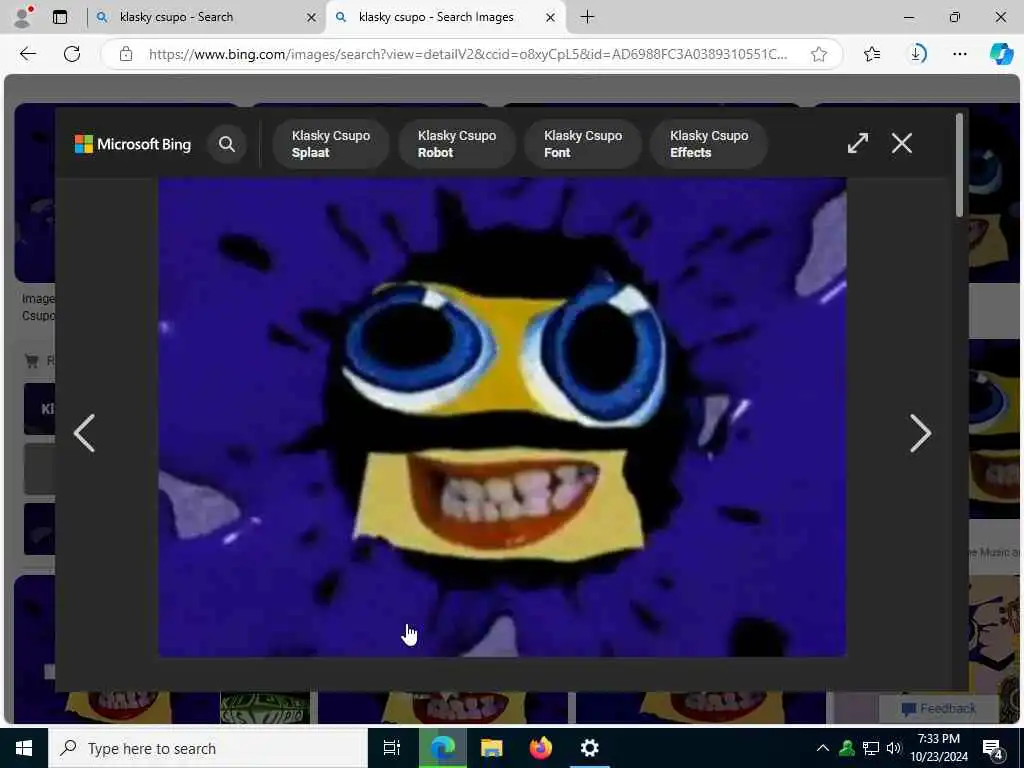Open Firefox from the taskbar

[540, 748]
